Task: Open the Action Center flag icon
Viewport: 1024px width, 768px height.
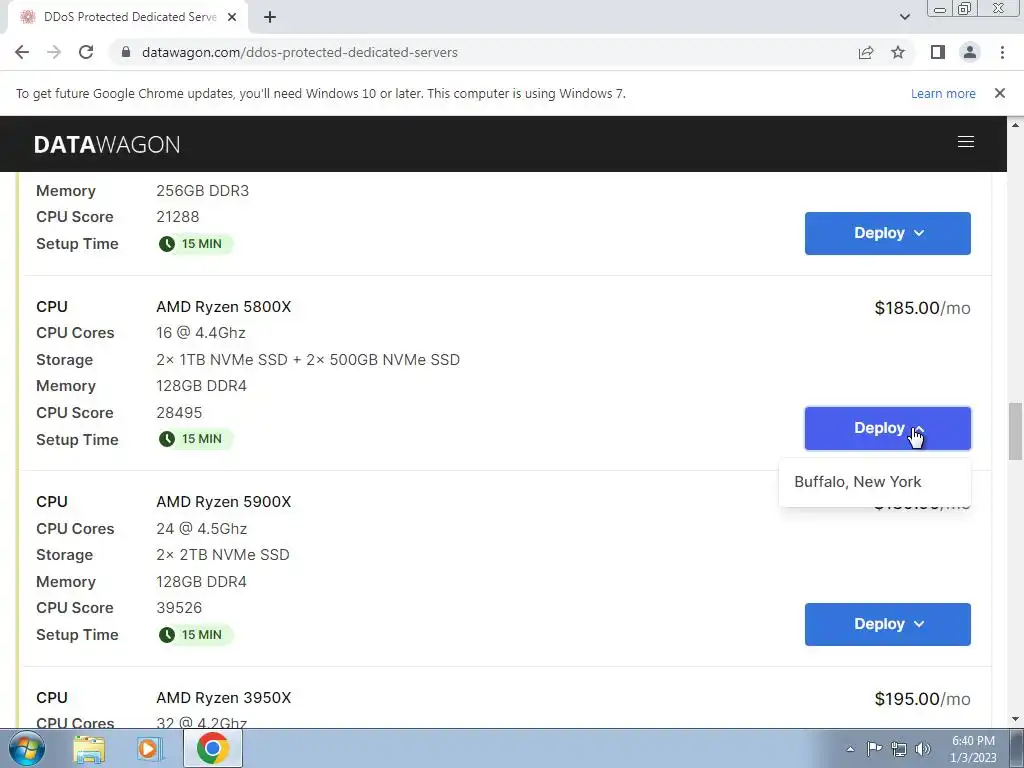Action: (874, 749)
